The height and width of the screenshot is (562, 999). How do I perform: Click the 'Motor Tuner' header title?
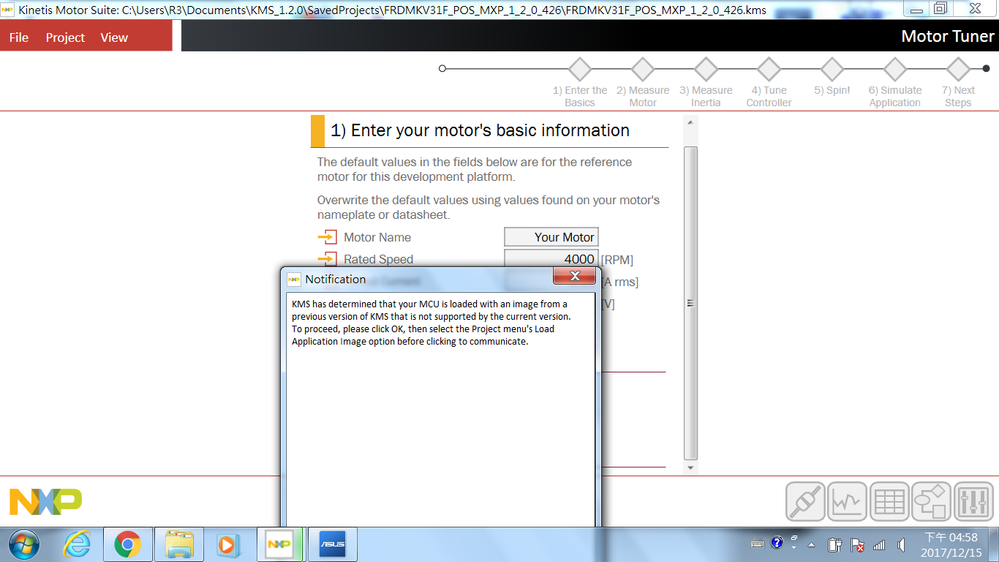(x=947, y=36)
